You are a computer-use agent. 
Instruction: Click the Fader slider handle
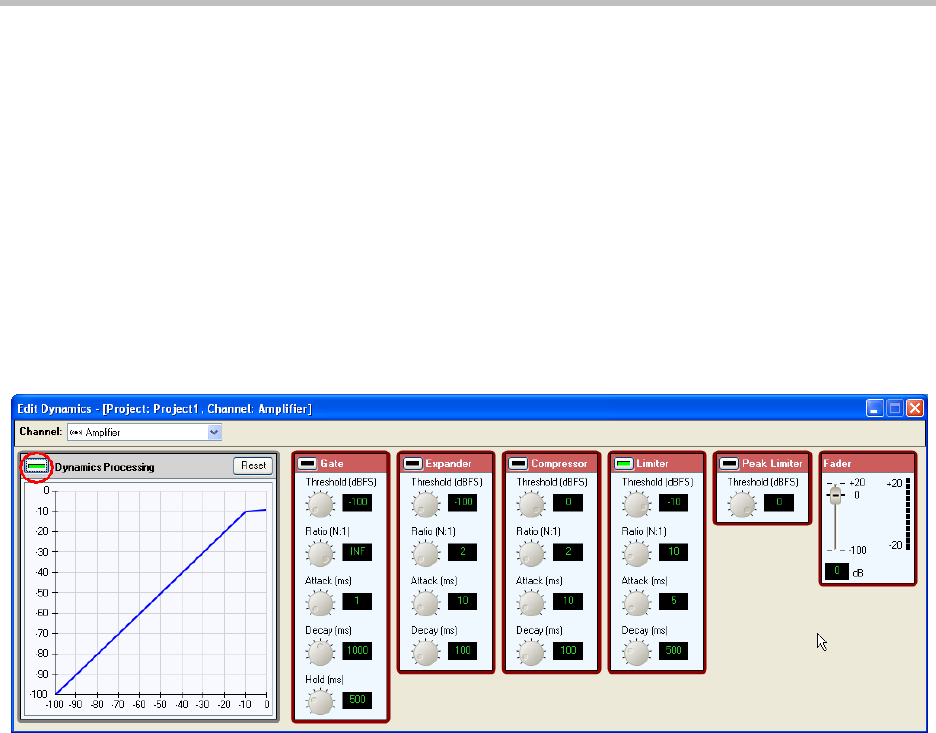click(836, 497)
